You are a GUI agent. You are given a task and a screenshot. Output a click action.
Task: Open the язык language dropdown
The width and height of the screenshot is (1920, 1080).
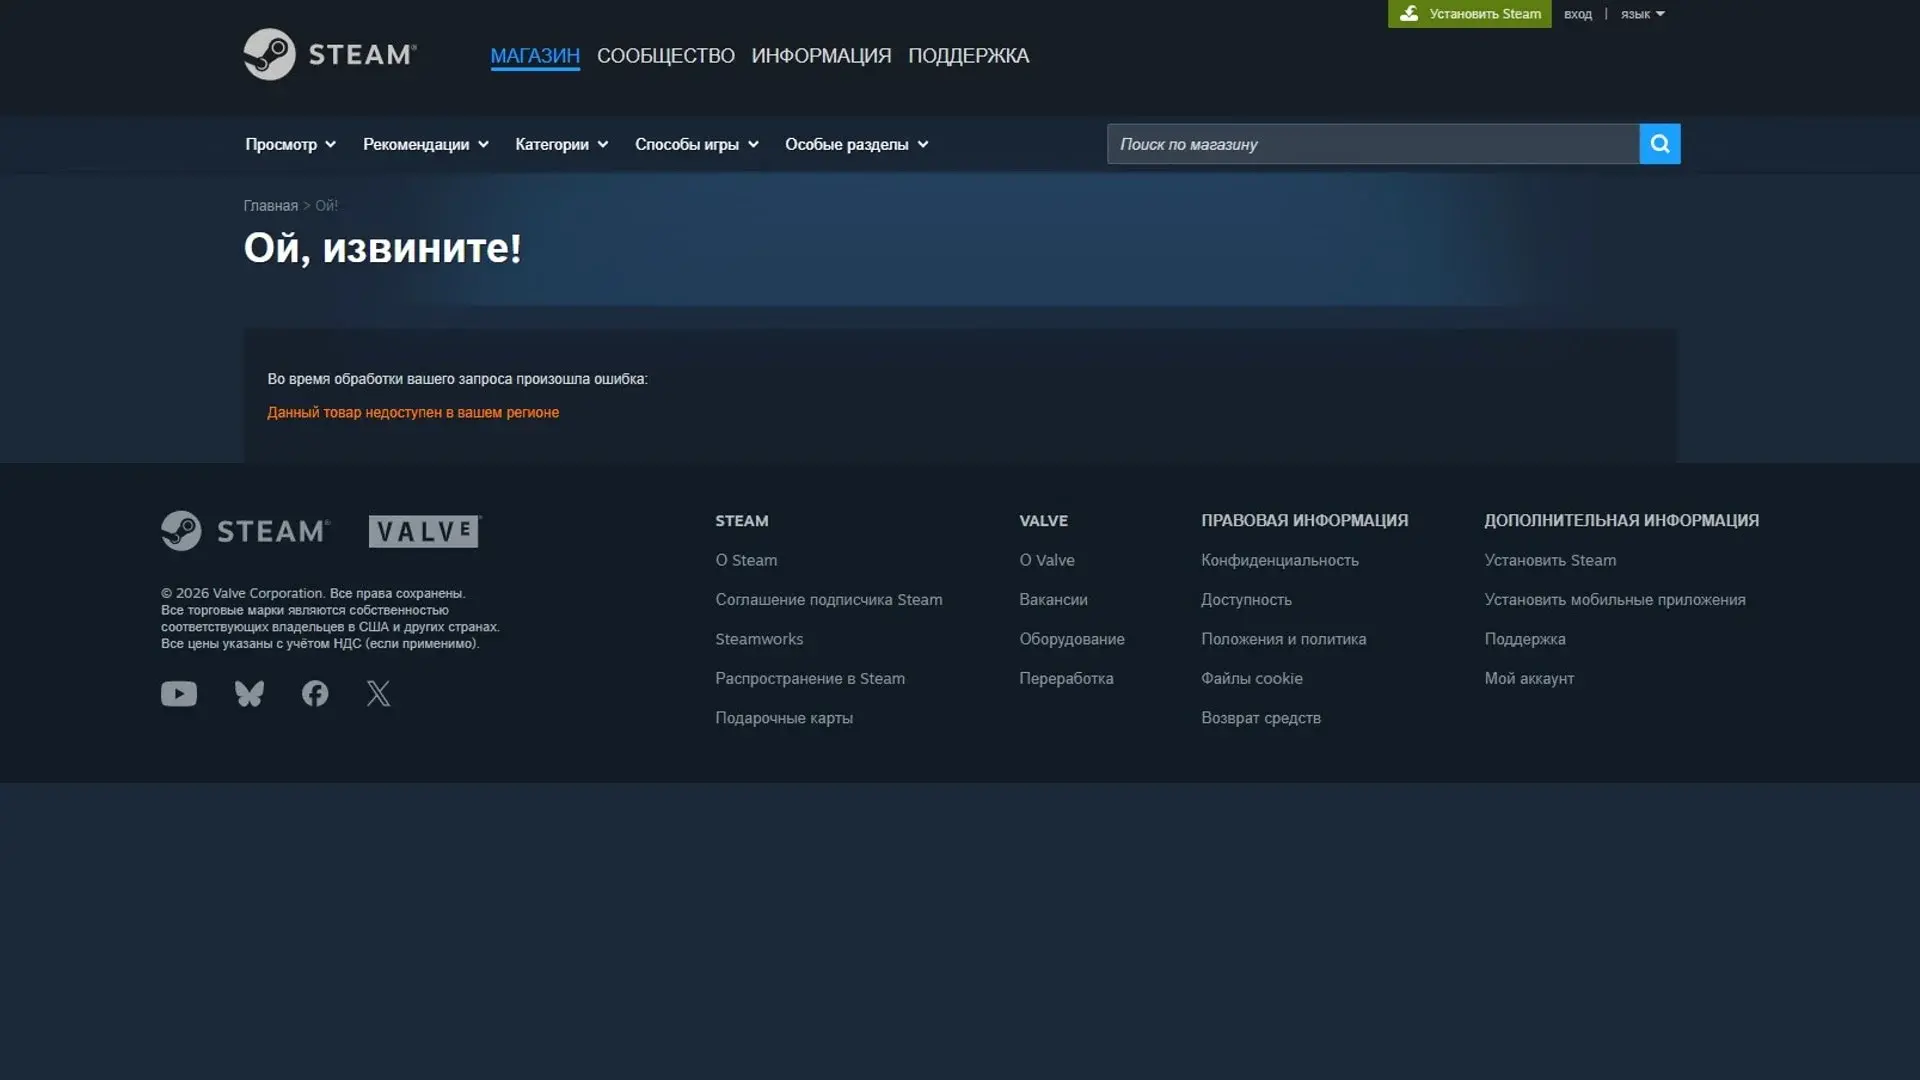[x=1642, y=14]
